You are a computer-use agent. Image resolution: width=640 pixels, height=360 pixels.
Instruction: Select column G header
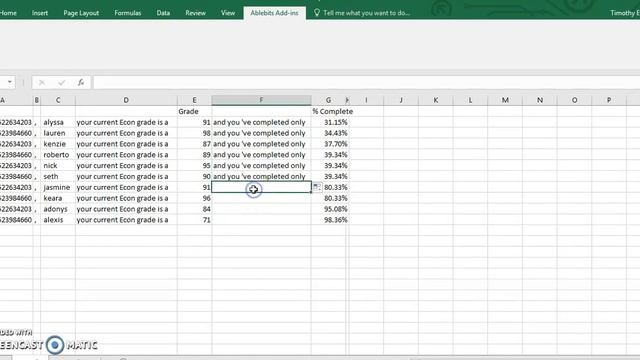tap(328, 100)
